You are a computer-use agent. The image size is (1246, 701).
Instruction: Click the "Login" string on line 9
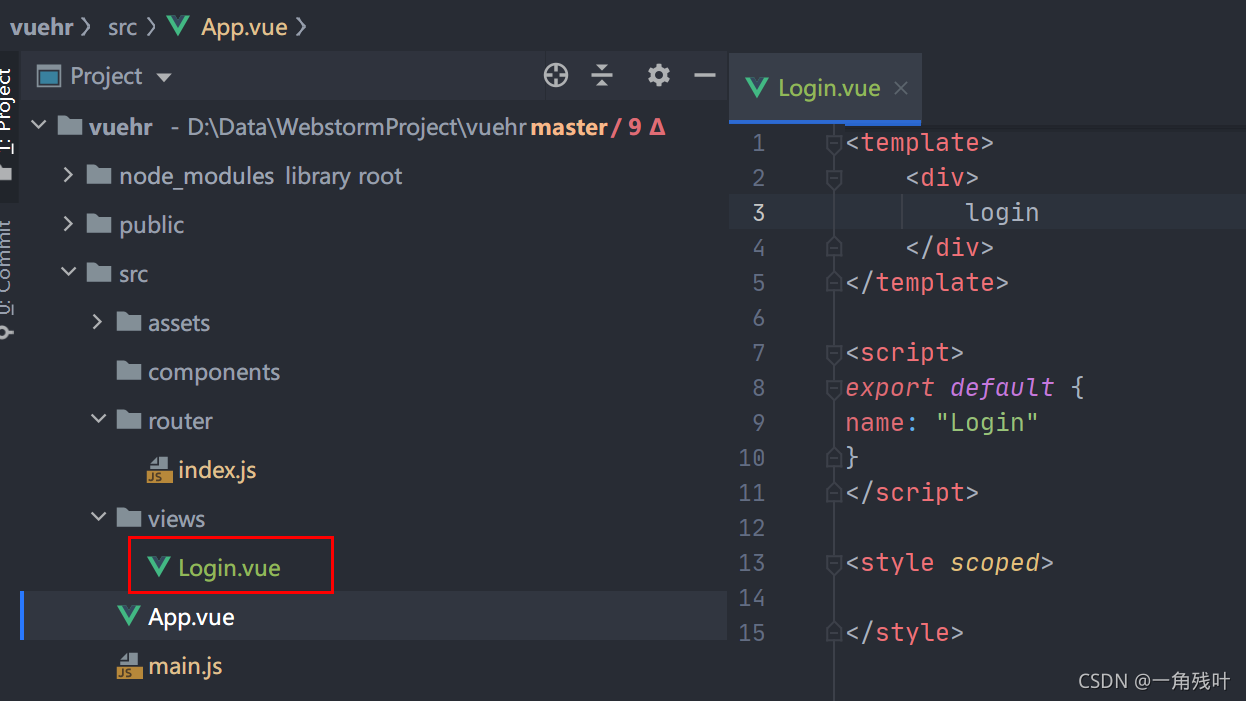pos(987,423)
